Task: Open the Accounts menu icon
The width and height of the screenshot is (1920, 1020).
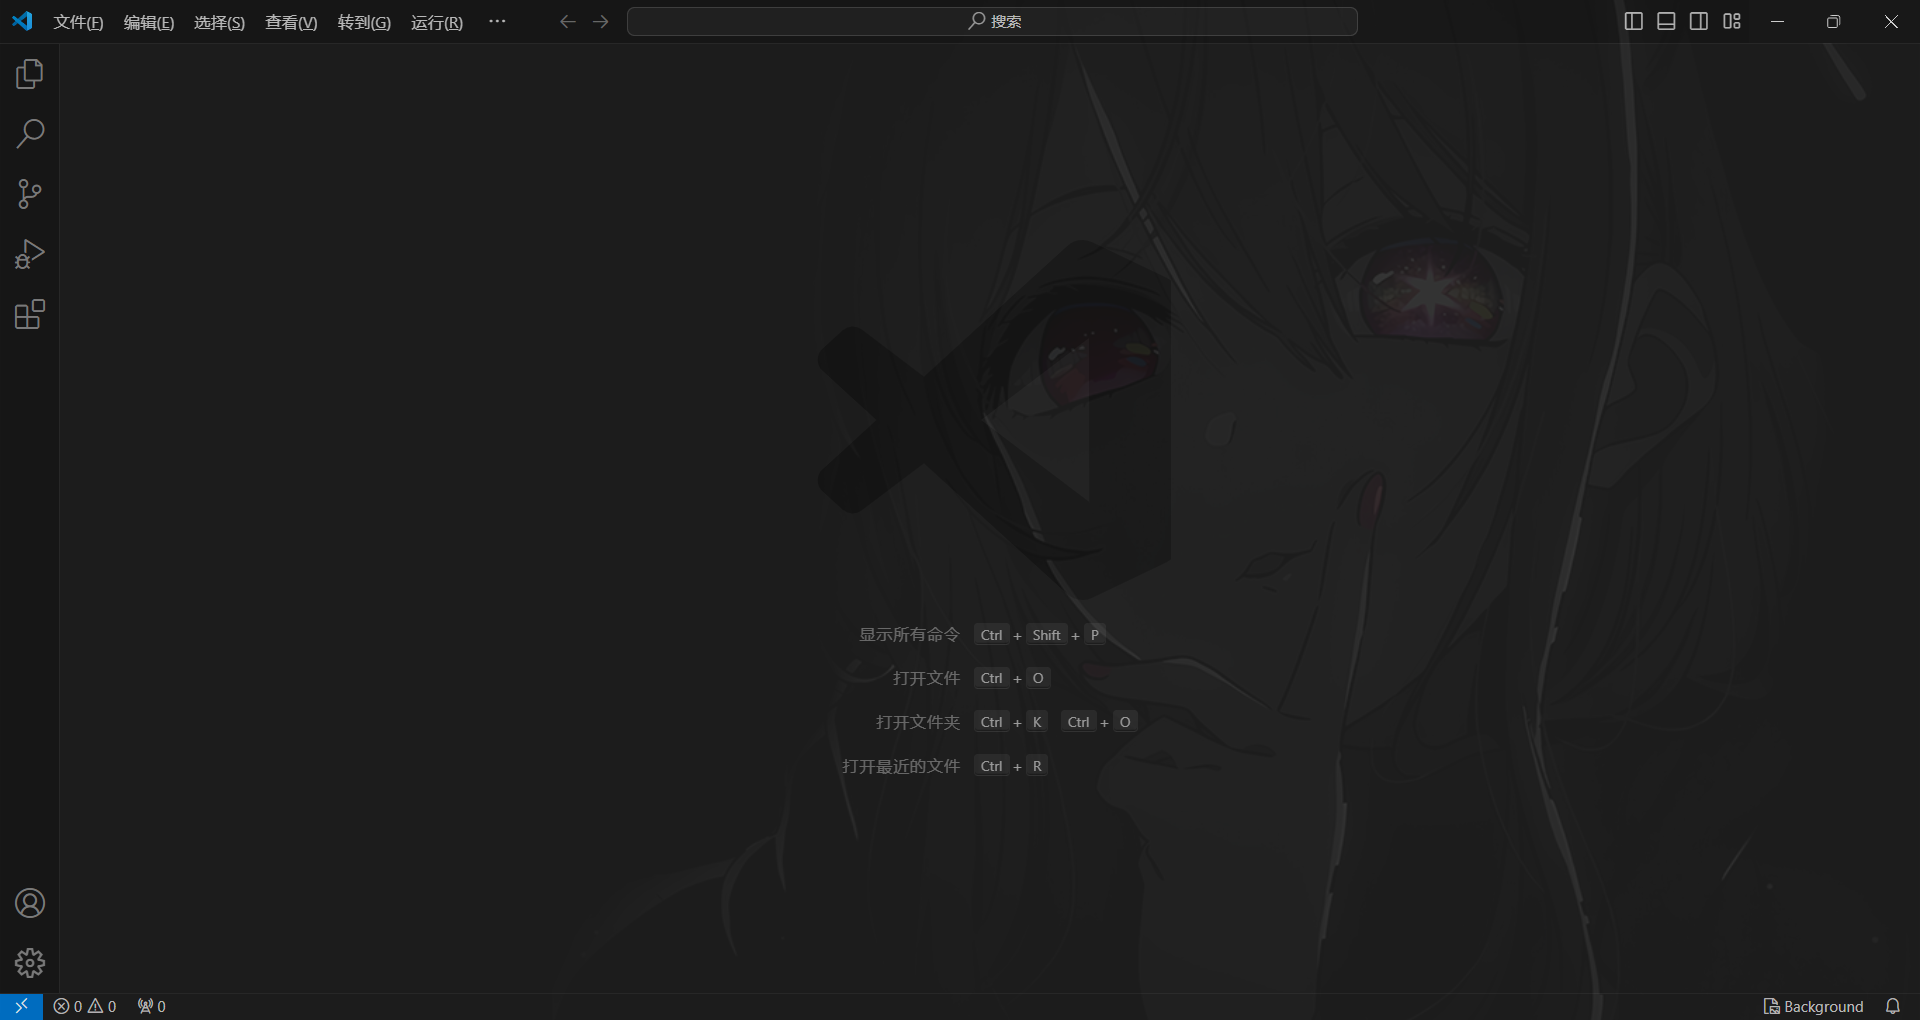Action: pos(30,903)
